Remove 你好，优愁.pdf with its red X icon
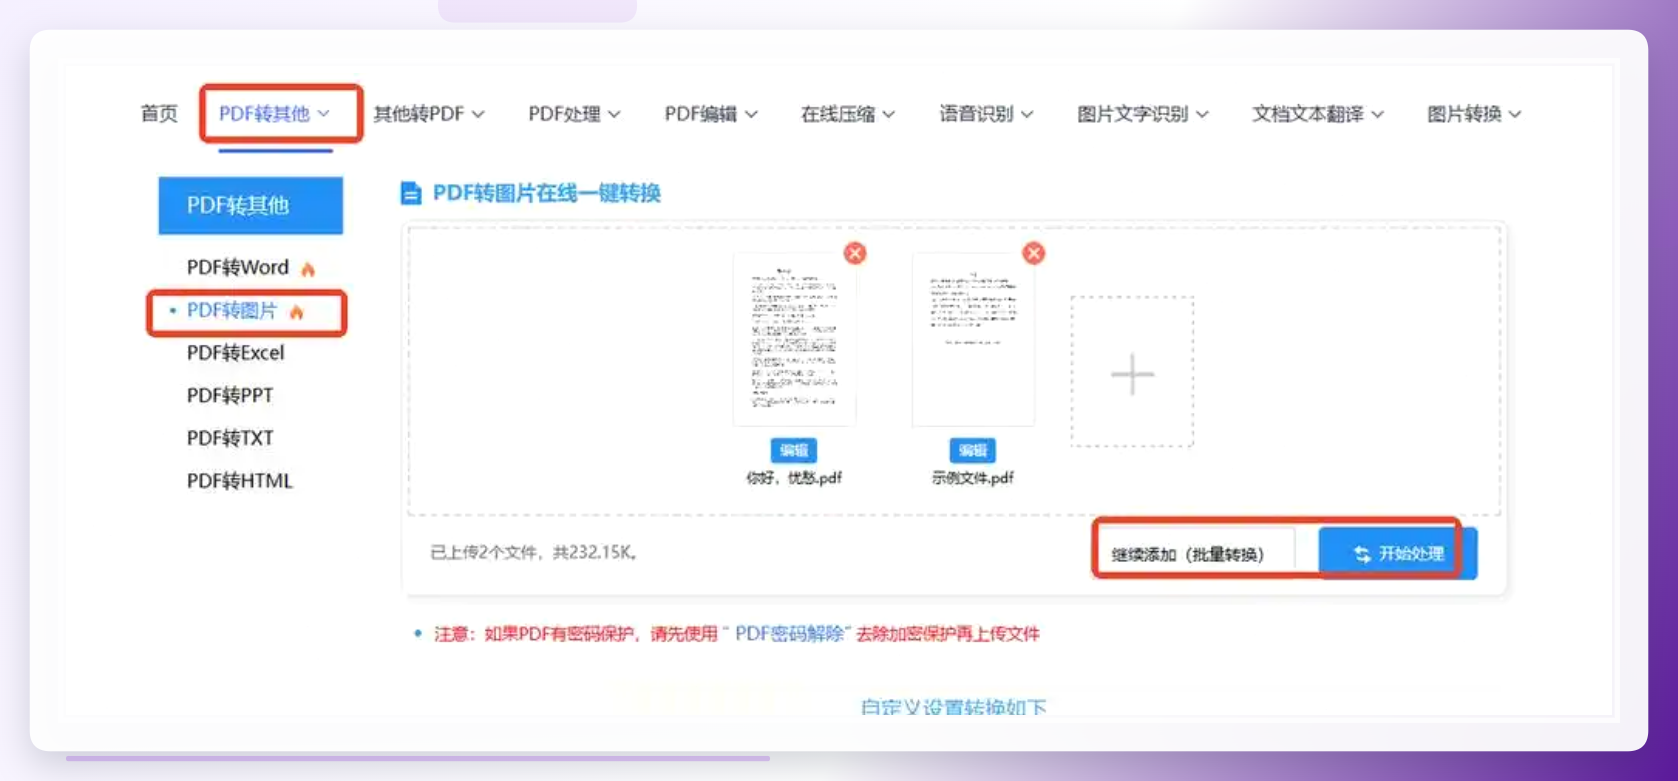The image size is (1678, 781). point(855,253)
